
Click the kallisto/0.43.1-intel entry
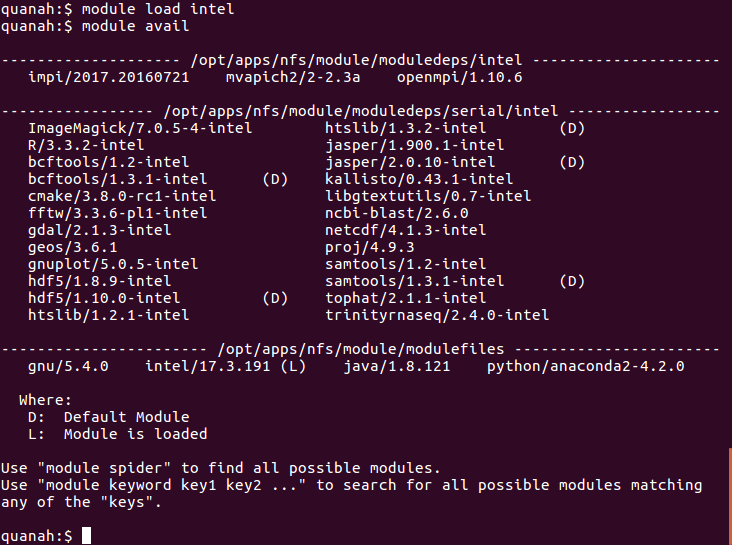(x=419, y=179)
